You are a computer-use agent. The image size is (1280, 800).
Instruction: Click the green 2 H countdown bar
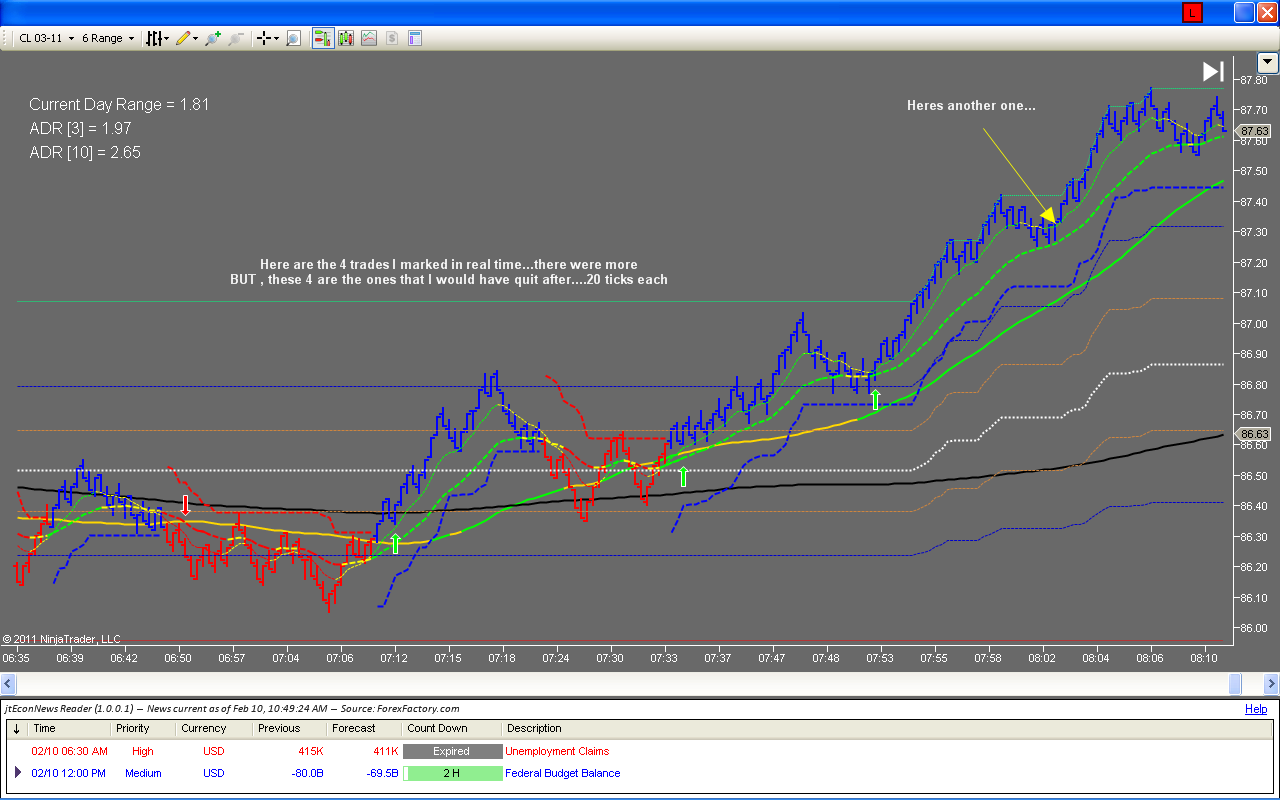coord(452,773)
